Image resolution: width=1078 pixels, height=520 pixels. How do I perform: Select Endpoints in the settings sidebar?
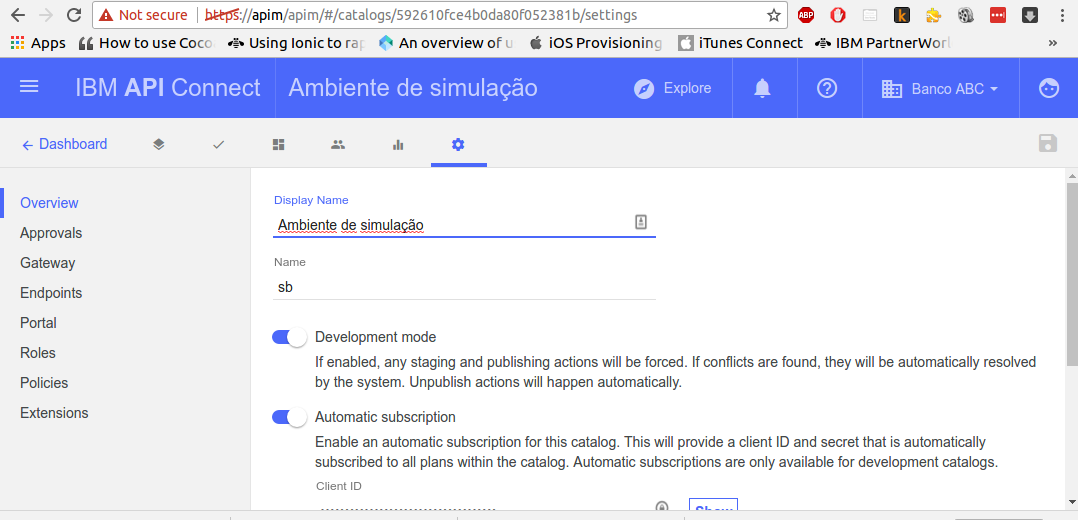click(51, 293)
